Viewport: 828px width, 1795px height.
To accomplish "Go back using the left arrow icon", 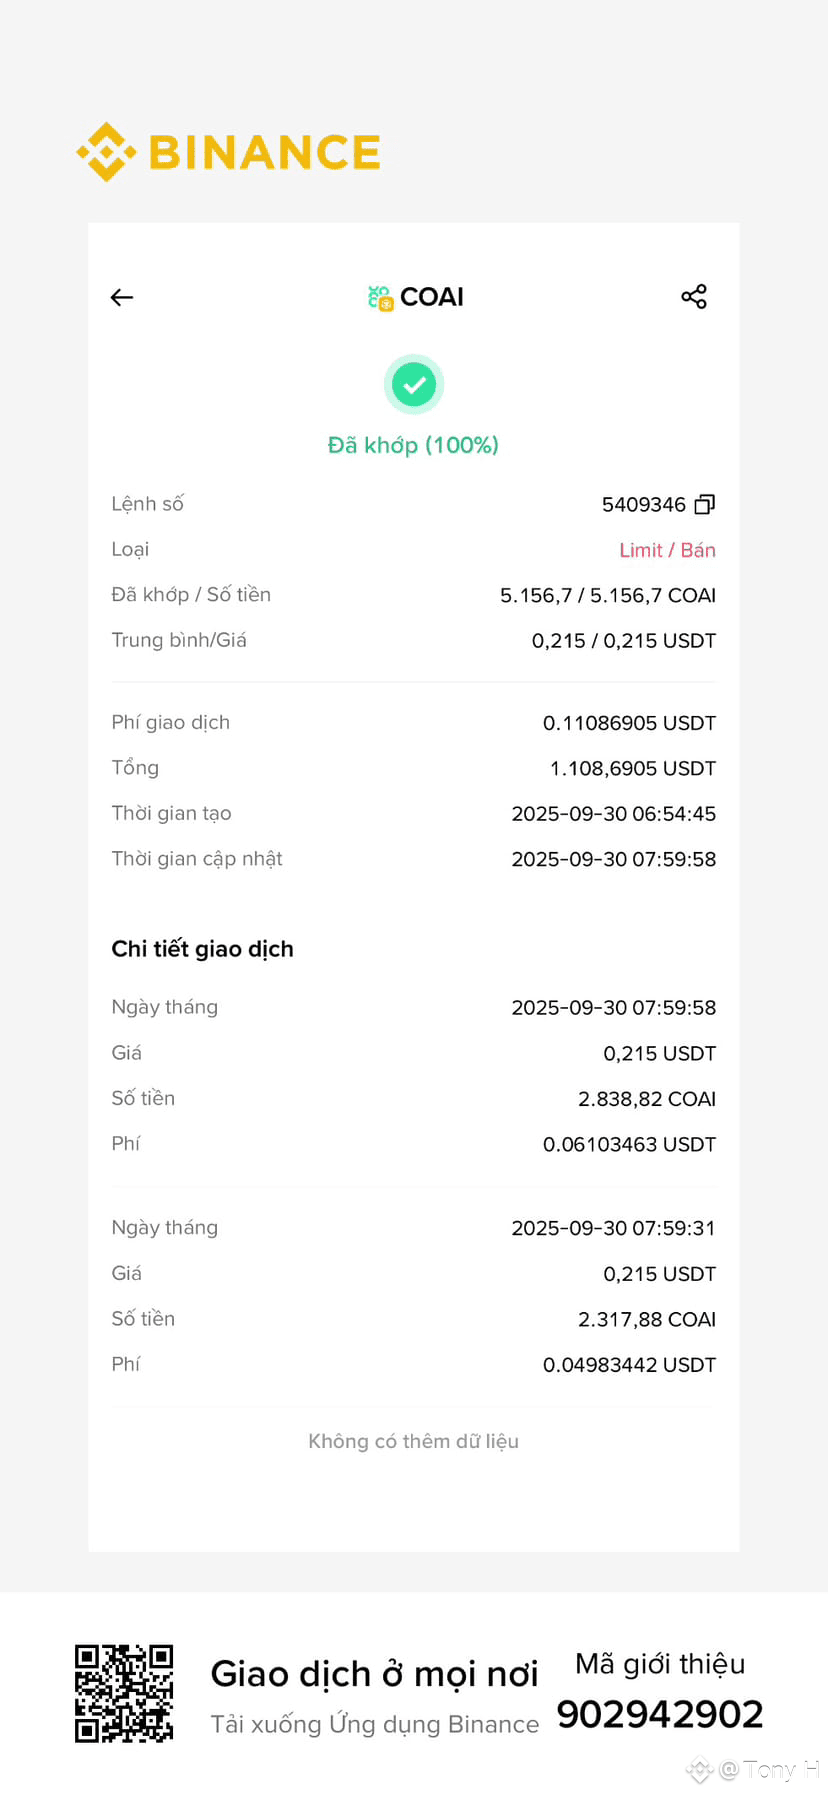I will (x=122, y=297).
